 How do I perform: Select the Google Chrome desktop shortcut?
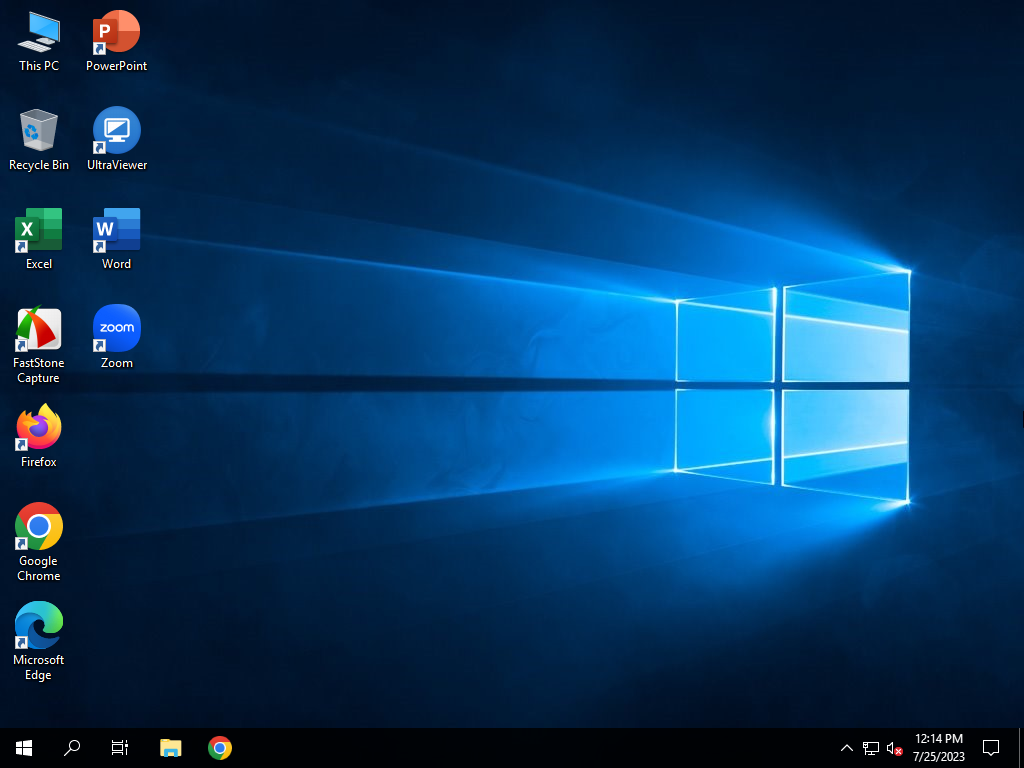39,543
